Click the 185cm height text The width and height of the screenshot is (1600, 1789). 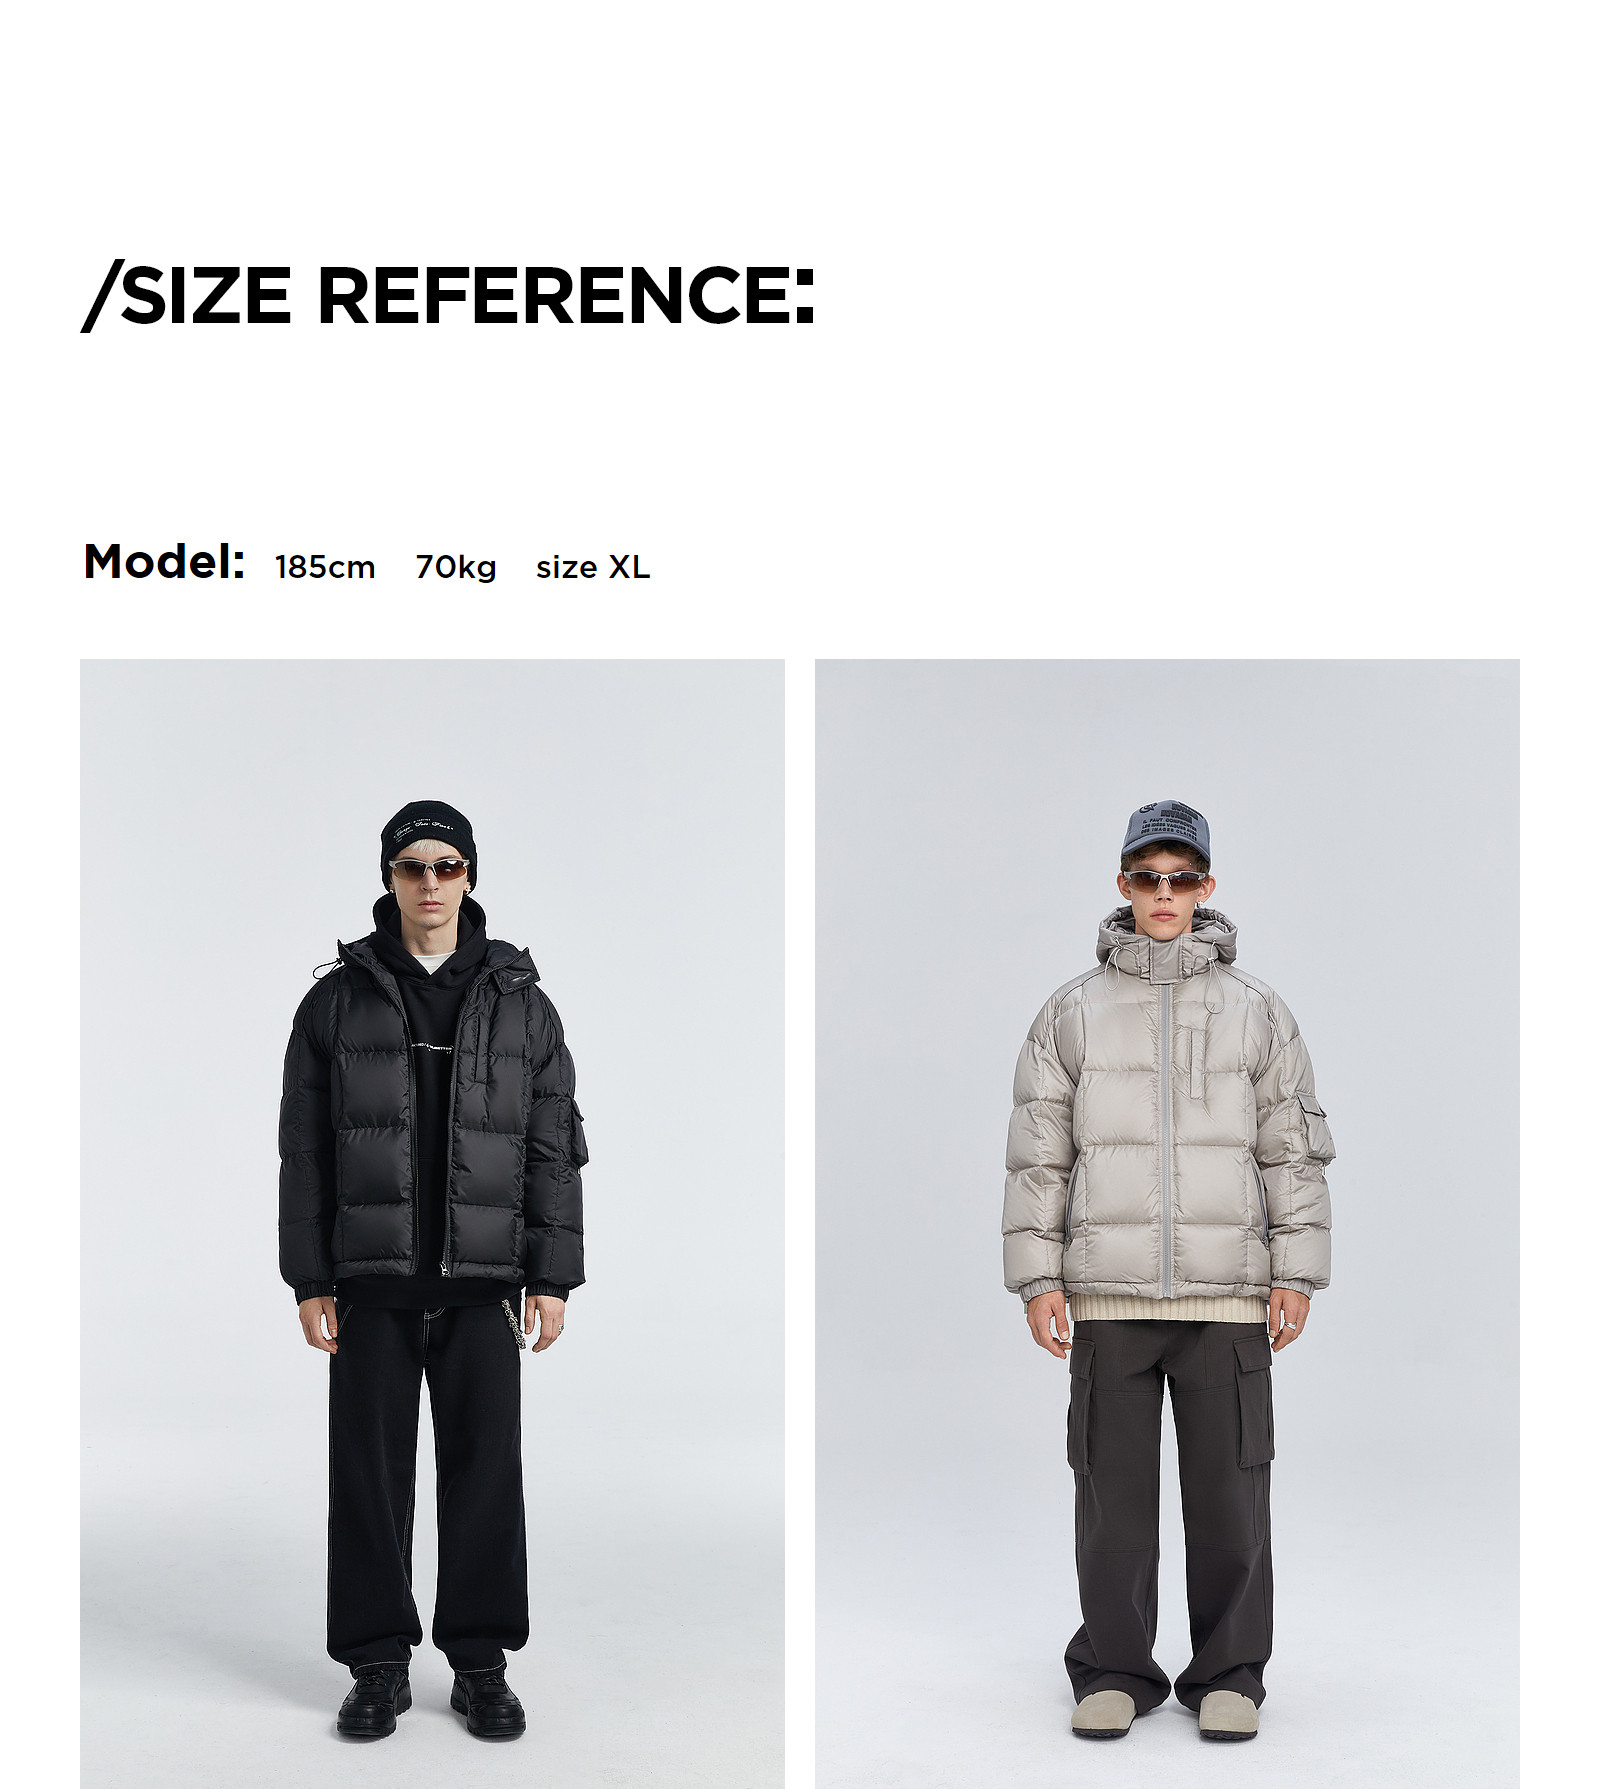pos(325,567)
